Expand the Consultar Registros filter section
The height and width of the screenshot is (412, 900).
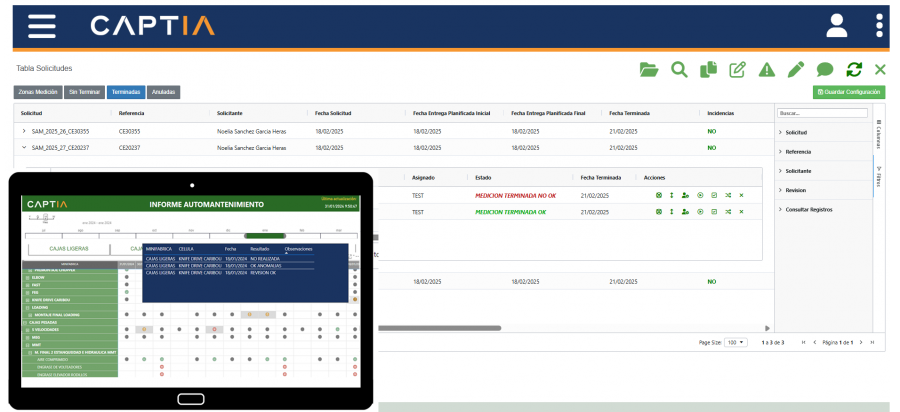point(781,209)
